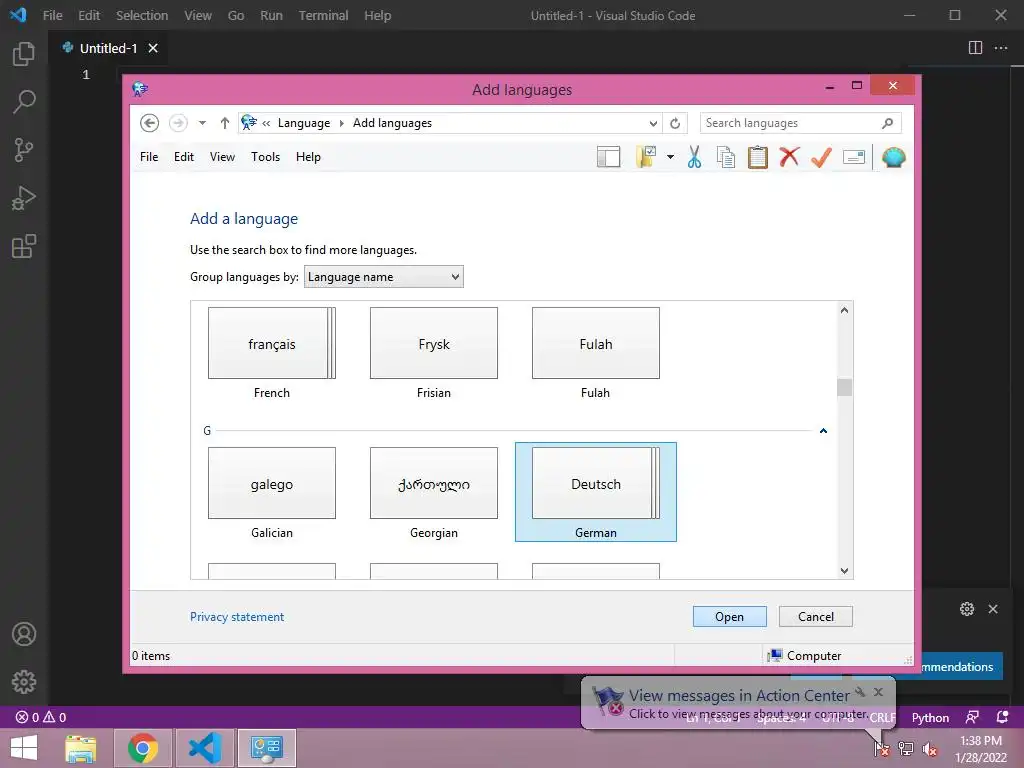Open Manage gear icon in VS Code

coord(24,682)
